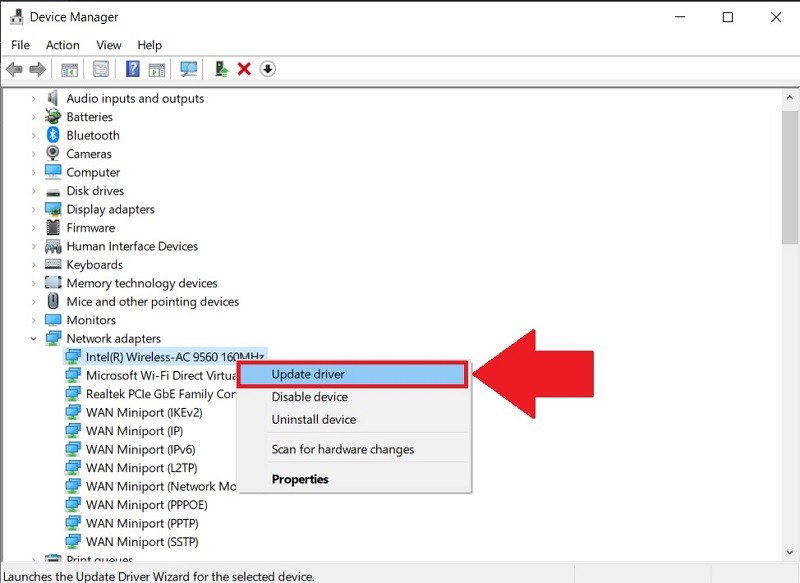Open the Action menu
The image size is (800, 583).
tap(62, 44)
